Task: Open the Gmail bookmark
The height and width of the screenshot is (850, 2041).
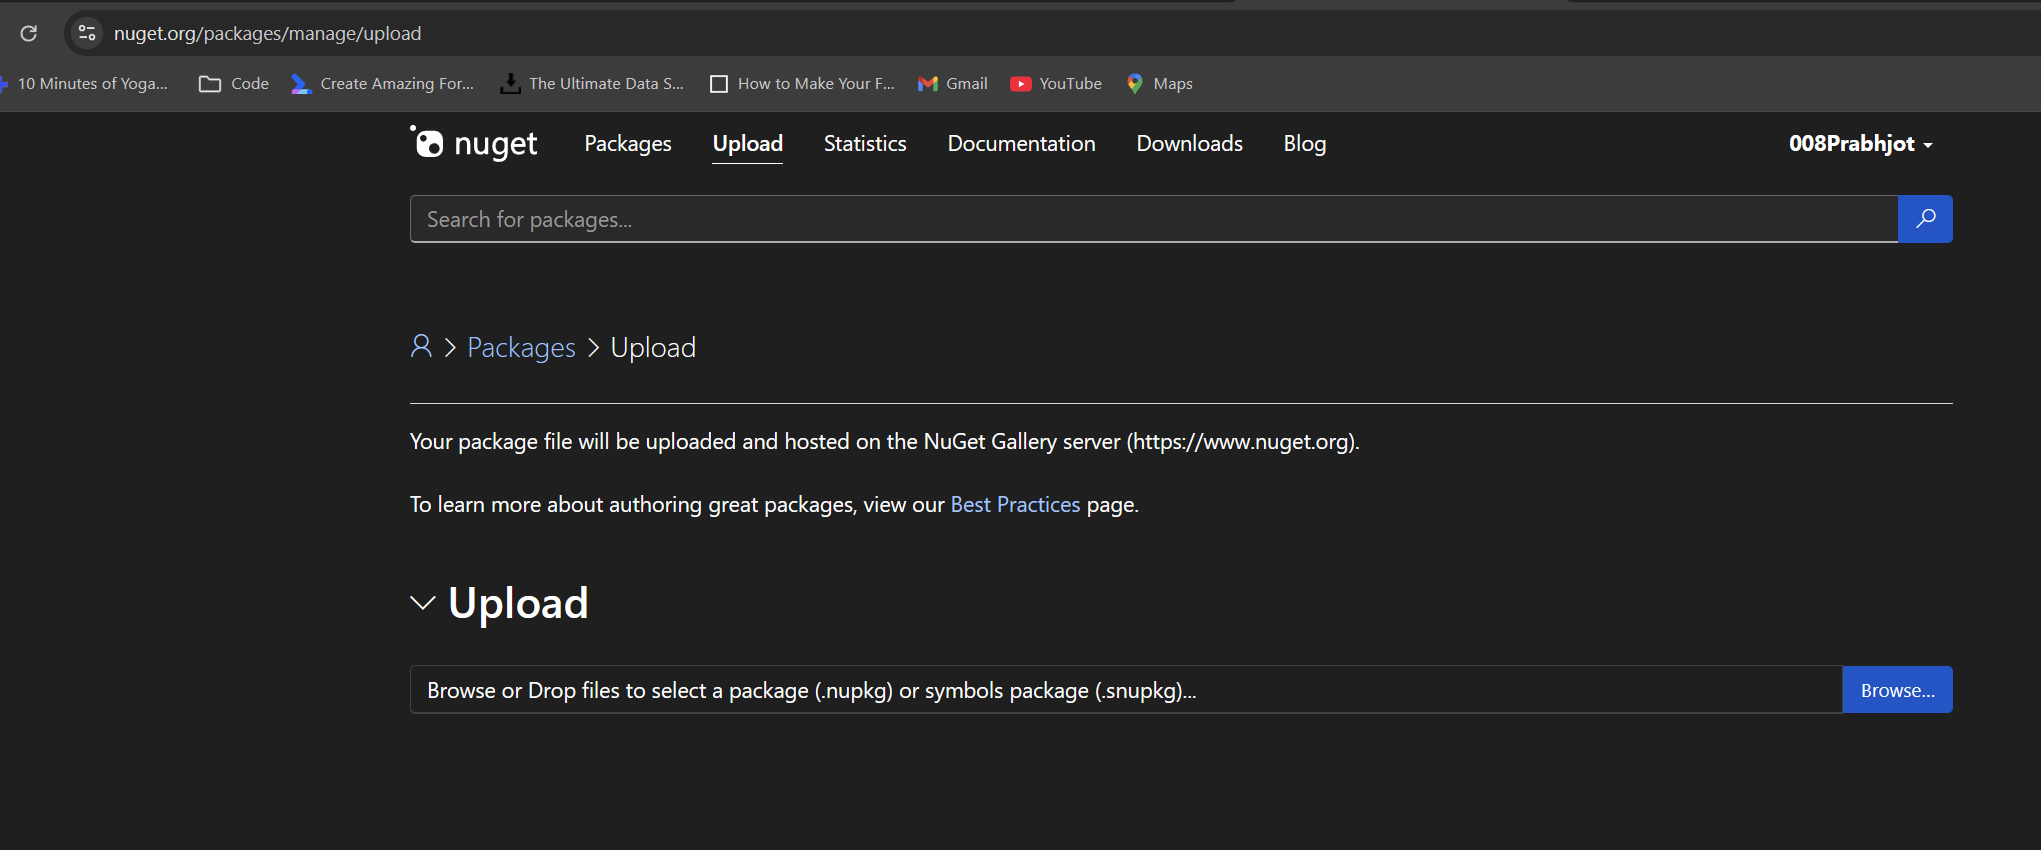Action: click(953, 84)
